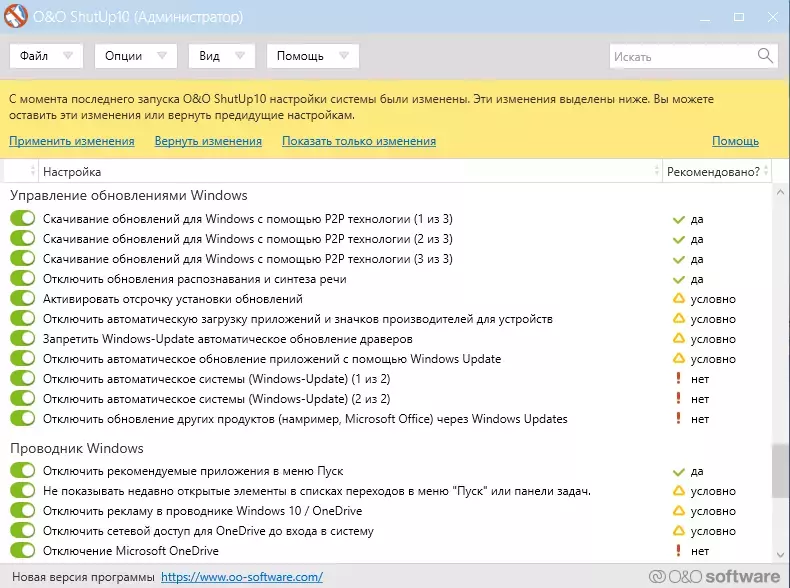Click the search magnifier icon
Screen dimensions: 790x588
point(765,55)
